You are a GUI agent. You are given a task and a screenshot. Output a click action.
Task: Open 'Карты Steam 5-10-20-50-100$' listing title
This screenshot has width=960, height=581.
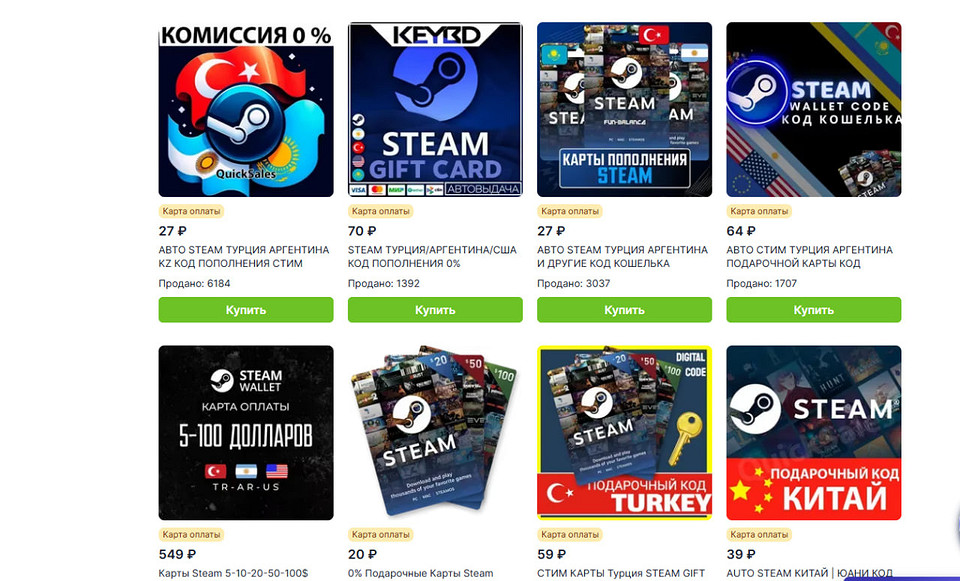tap(233, 574)
